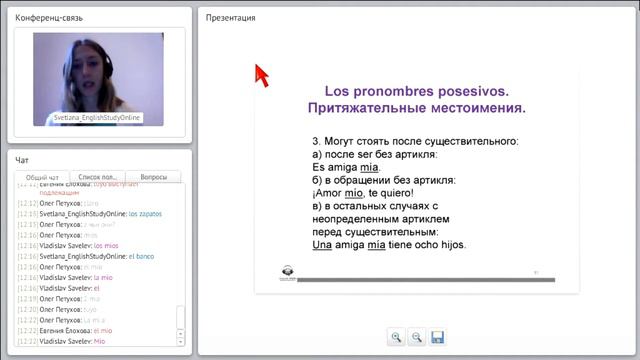Click the slide line 'а) после ser без артикля:'
The image size is (640, 360).
pyautogui.click(x=375, y=154)
